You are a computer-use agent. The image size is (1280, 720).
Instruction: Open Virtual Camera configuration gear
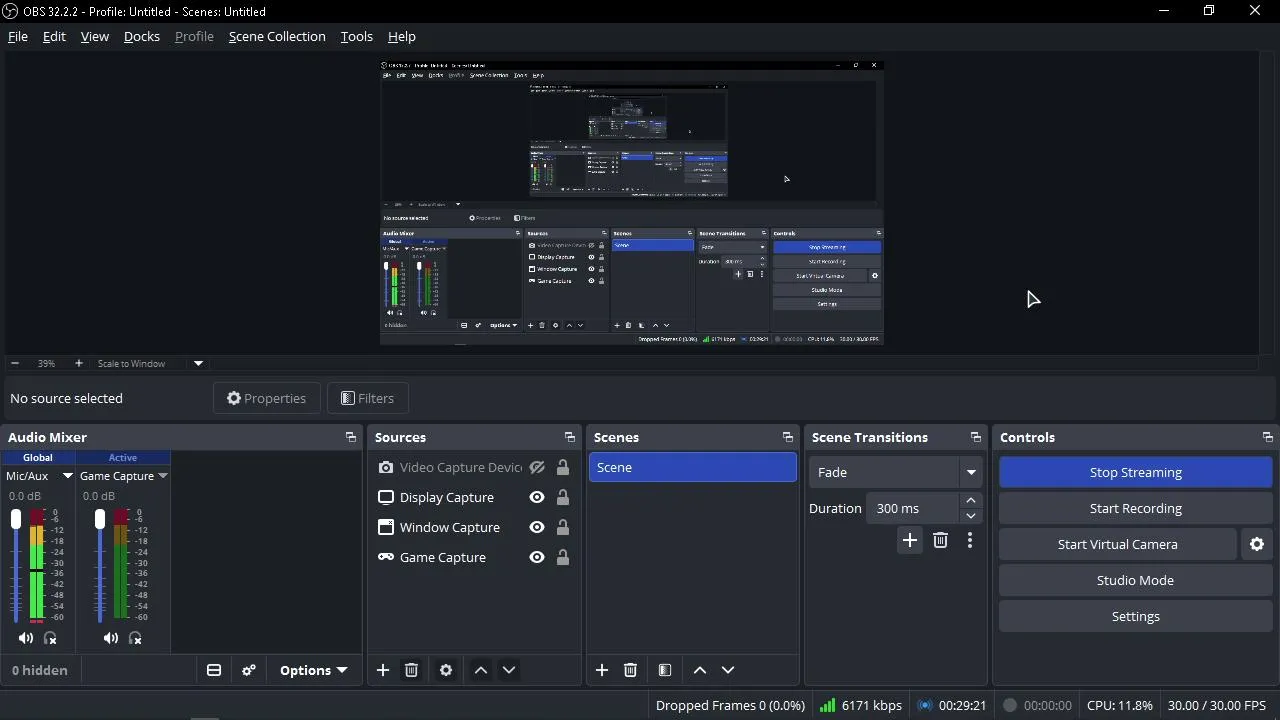[x=1257, y=544]
